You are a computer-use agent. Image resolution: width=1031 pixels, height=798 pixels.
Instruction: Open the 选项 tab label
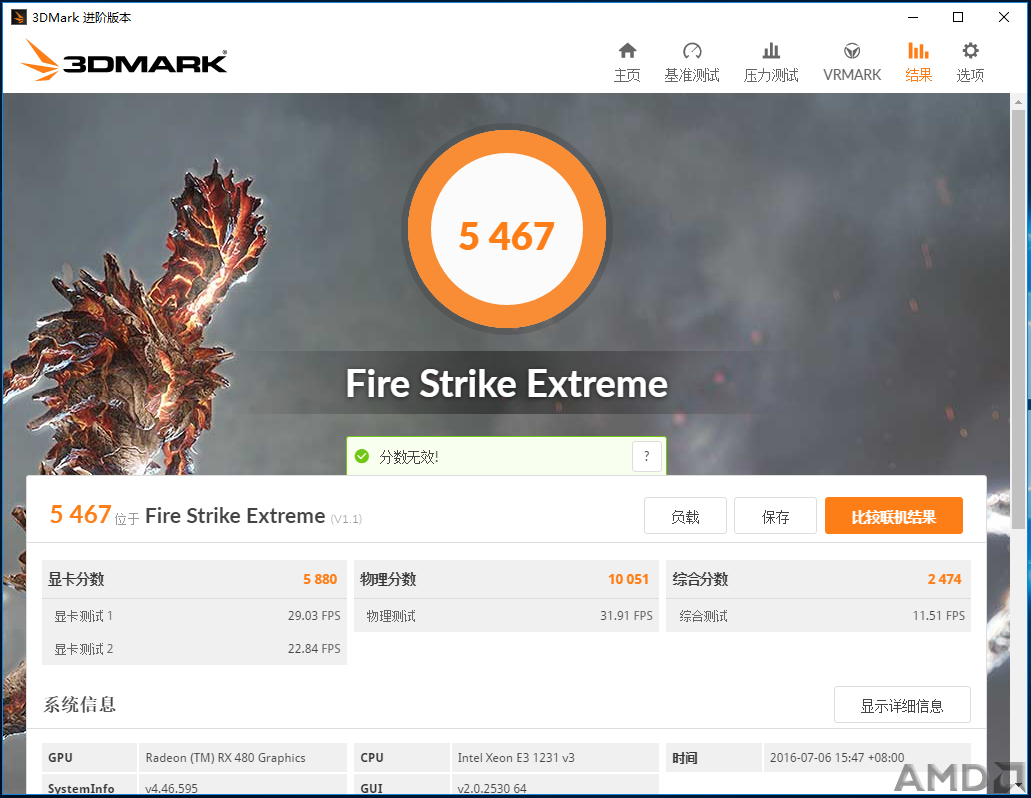click(x=970, y=76)
